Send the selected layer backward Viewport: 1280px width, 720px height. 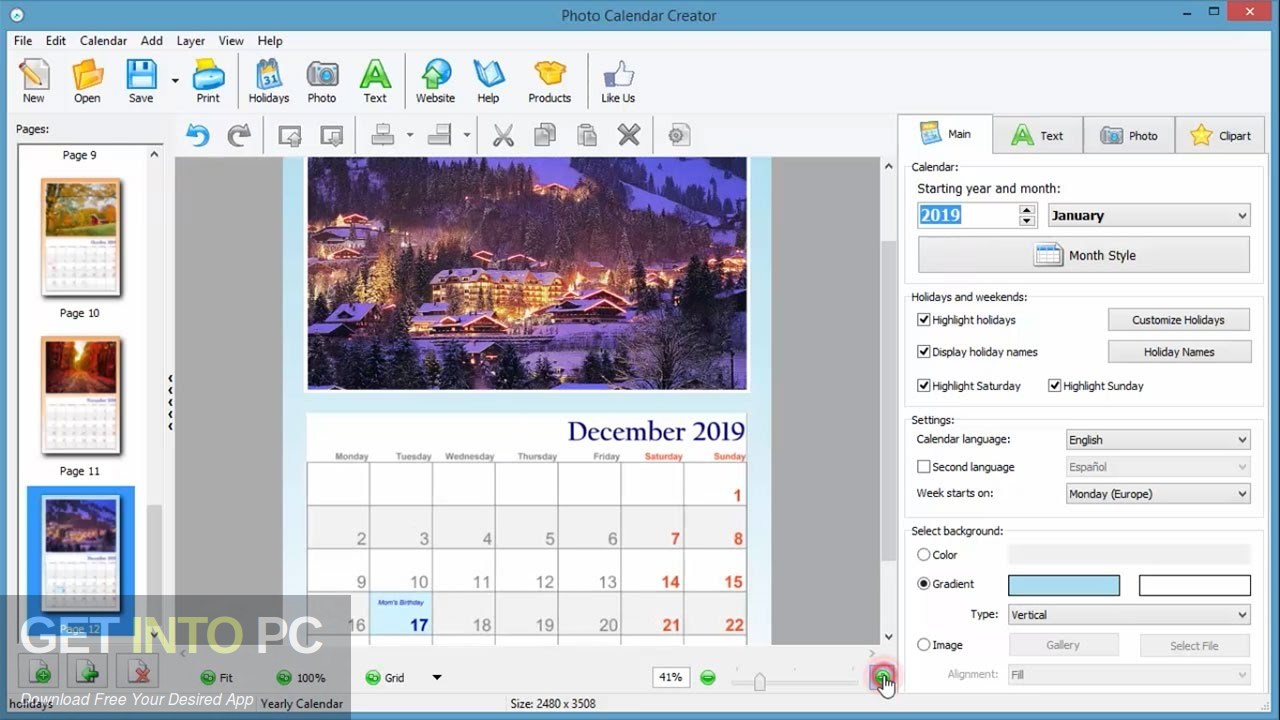(331, 135)
